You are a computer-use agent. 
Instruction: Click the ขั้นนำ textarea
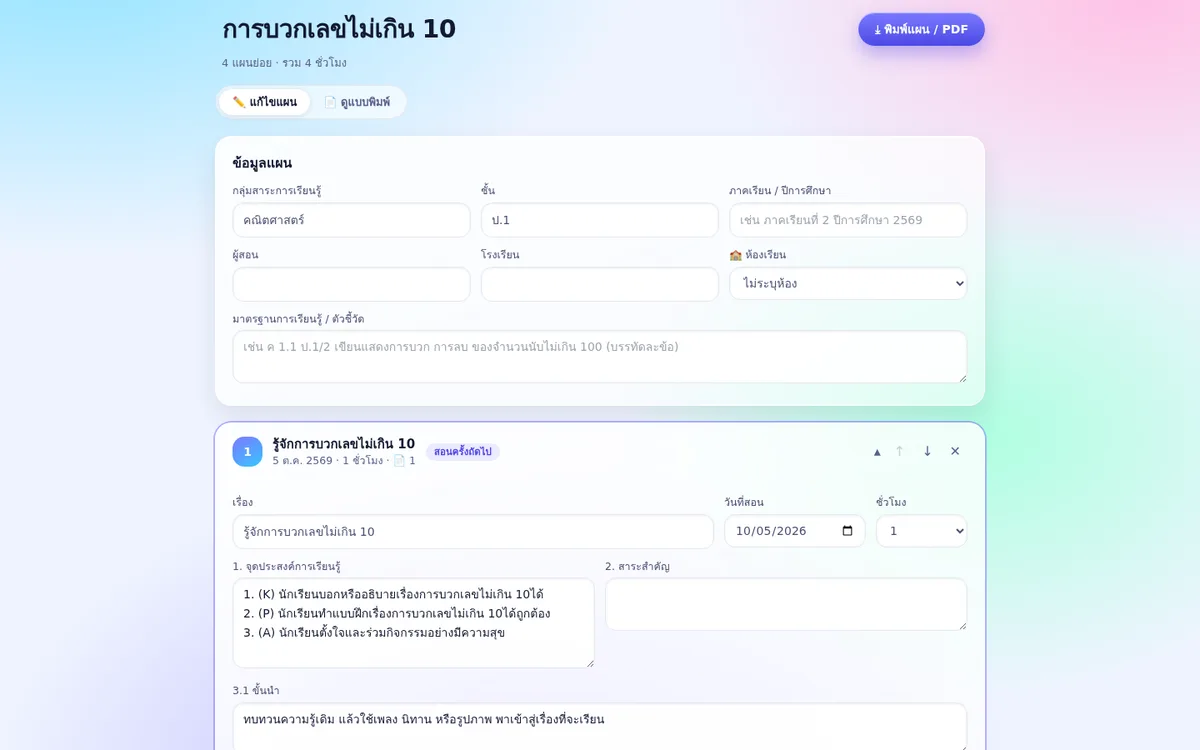pyautogui.click(x=600, y=728)
